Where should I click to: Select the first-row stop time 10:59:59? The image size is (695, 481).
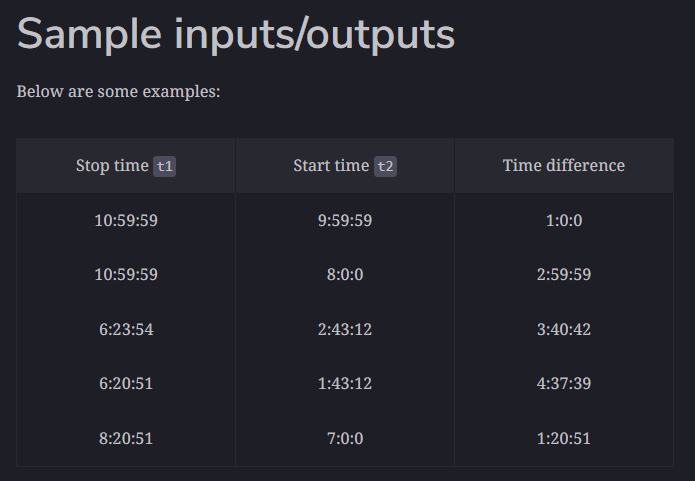click(x=126, y=220)
